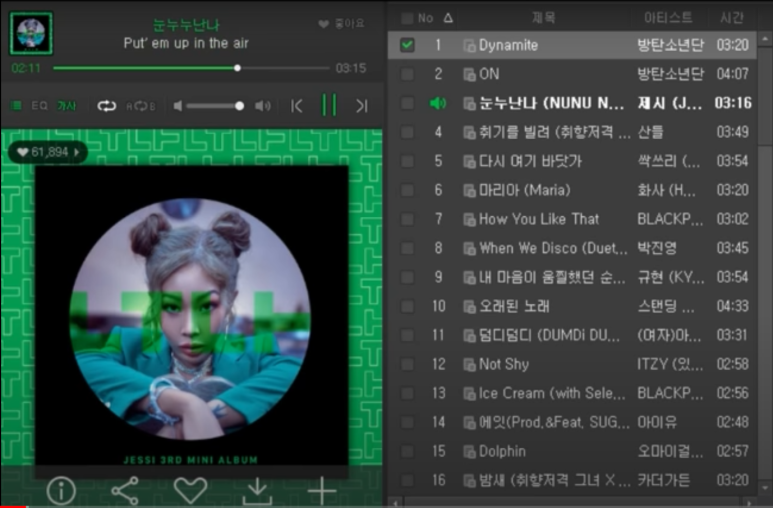This screenshot has height=508, width=773.
Task: Click the file icon beside 덤디덤디
Action: (x=469, y=336)
